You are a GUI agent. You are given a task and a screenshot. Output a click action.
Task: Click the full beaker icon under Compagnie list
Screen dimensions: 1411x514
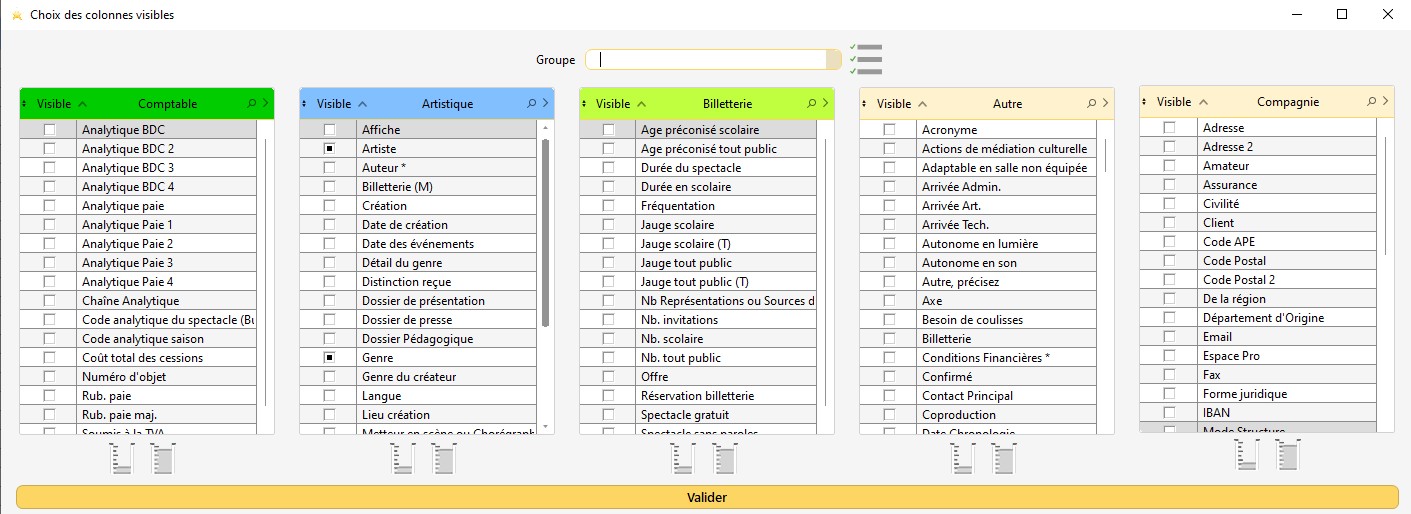(x=1286, y=455)
